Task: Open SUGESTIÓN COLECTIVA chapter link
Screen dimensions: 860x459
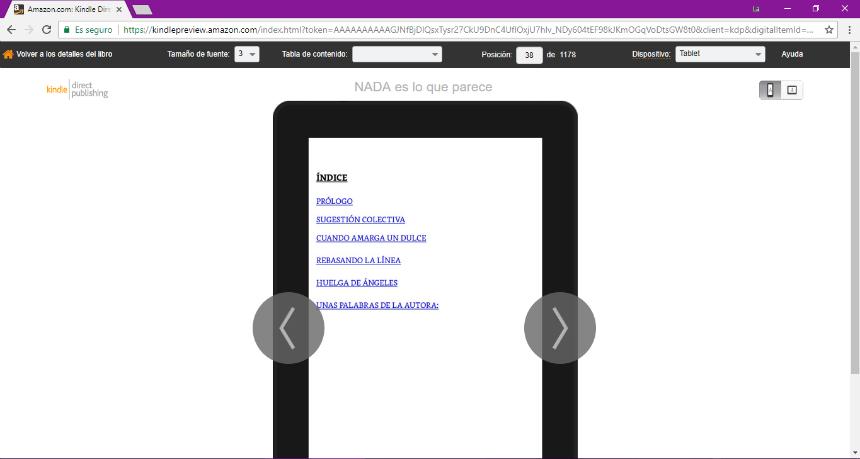Action: 360,219
